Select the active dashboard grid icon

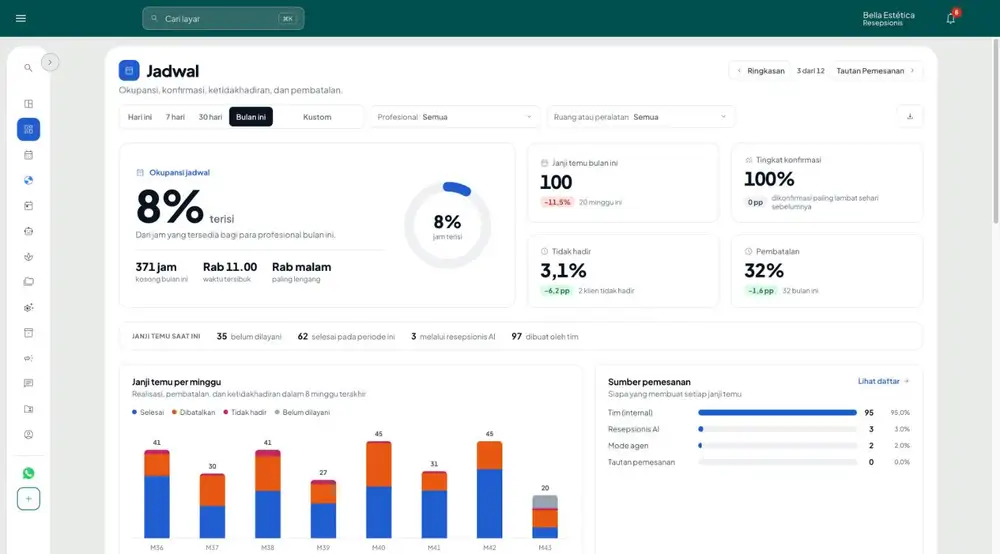tap(28, 129)
